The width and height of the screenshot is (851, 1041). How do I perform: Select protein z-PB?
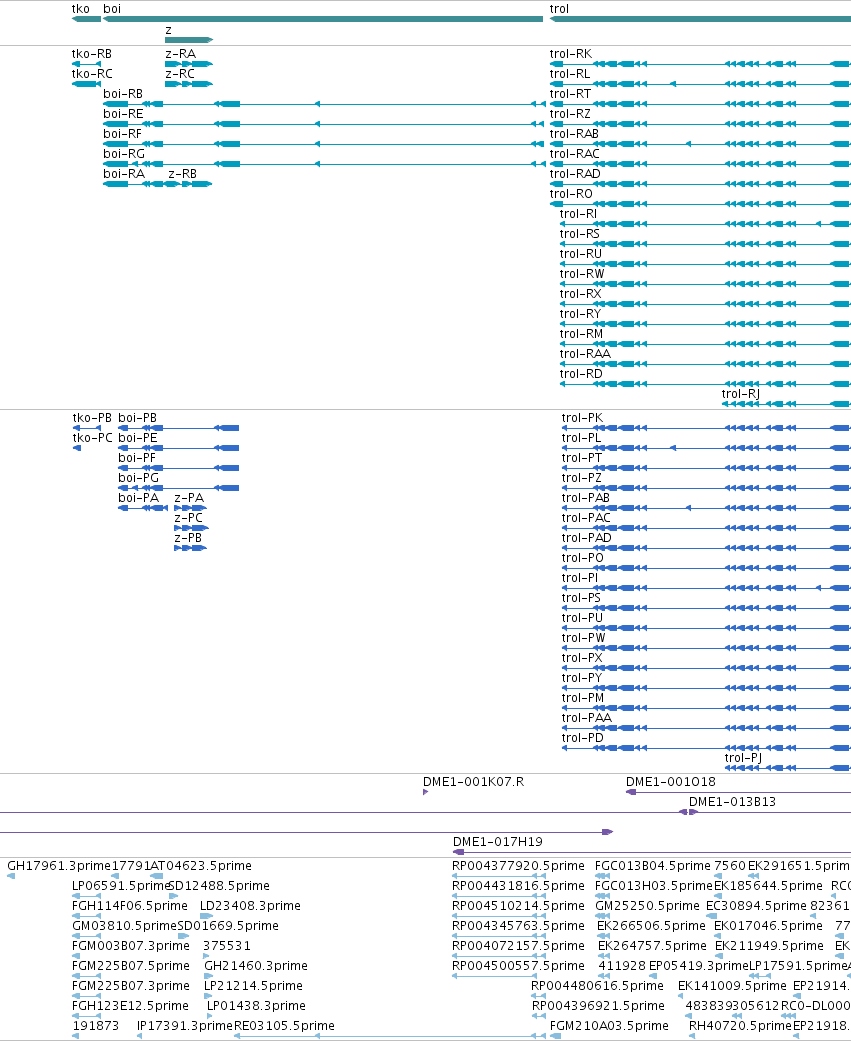click(x=188, y=538)
